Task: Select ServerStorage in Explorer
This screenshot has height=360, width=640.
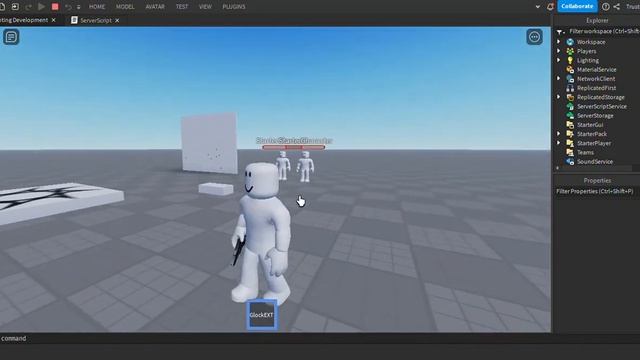Action: (x=595, y=116)
